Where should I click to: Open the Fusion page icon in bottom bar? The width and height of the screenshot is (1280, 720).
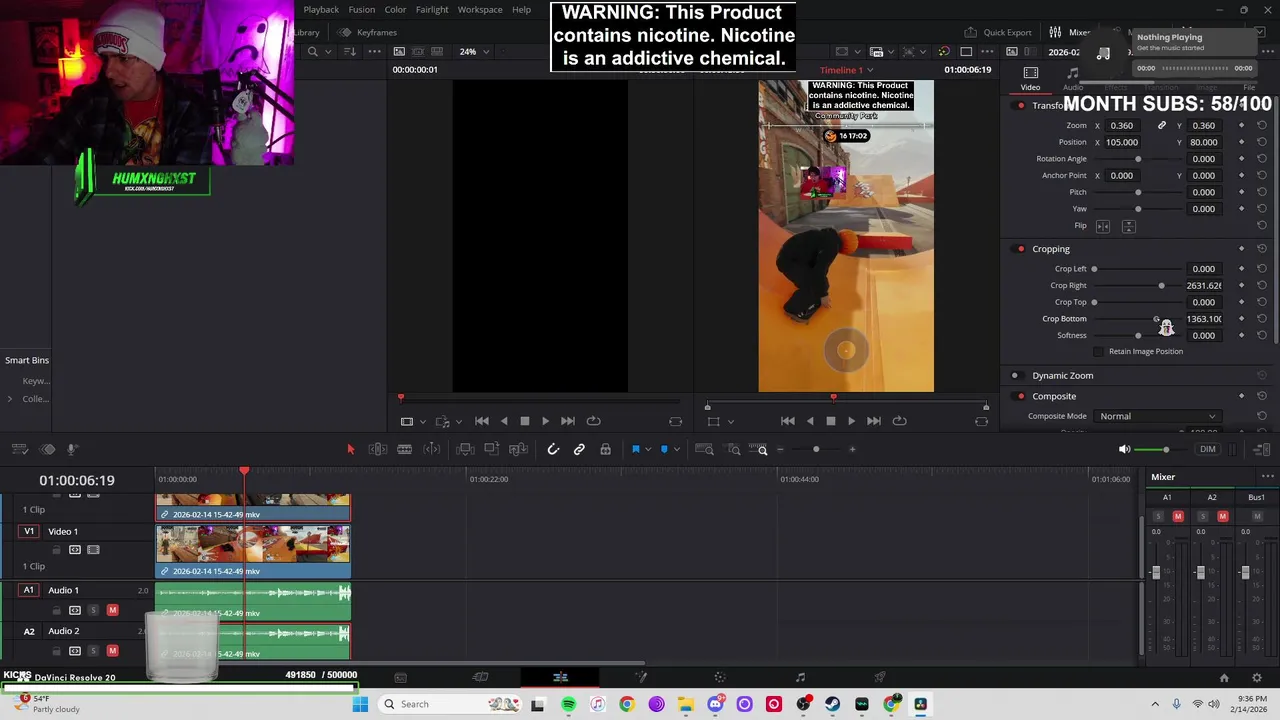[x=640, y=677]
